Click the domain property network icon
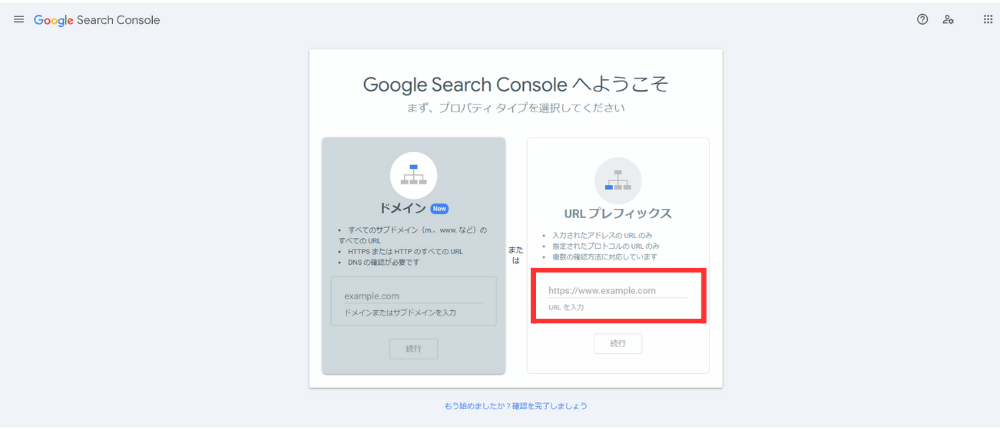The width and height of the screenshot is (1000, 429). (413, 175)
